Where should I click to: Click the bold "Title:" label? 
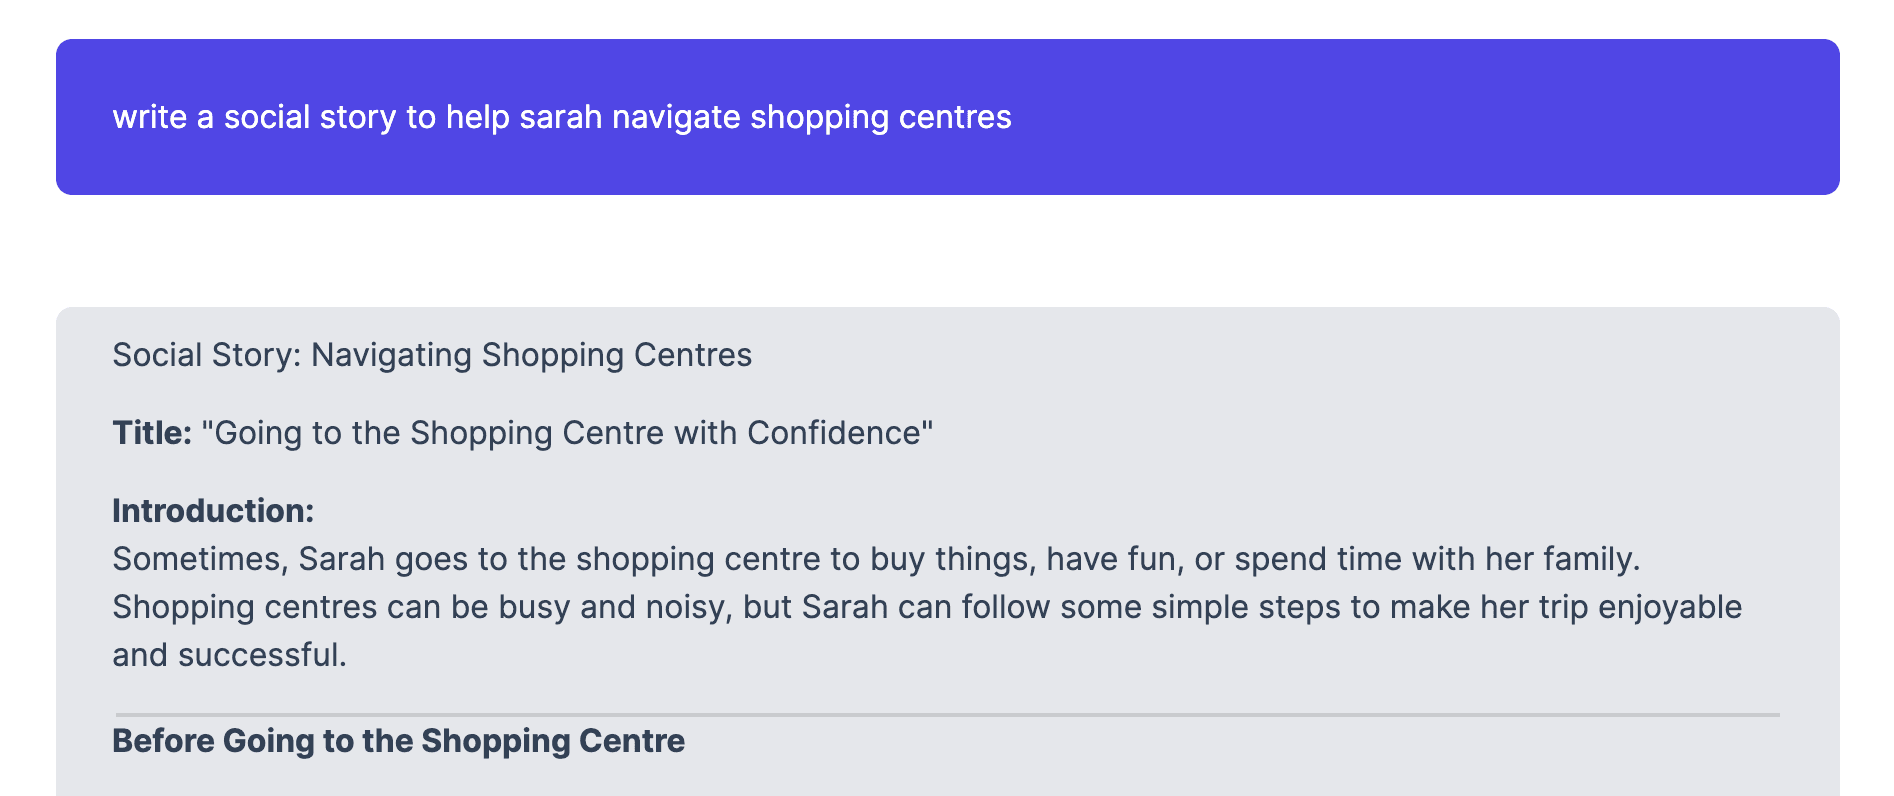(152, 433)
